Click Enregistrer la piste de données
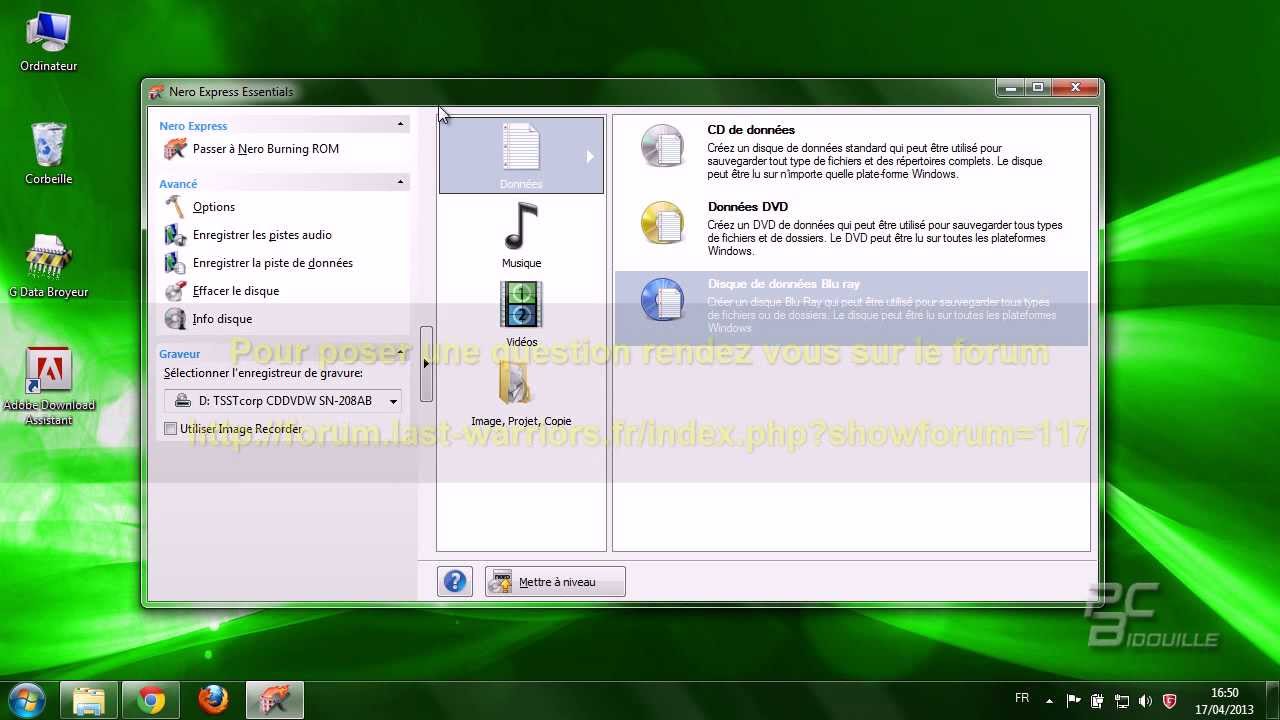Screen dimensions: 1280x720 pos(273,263)
